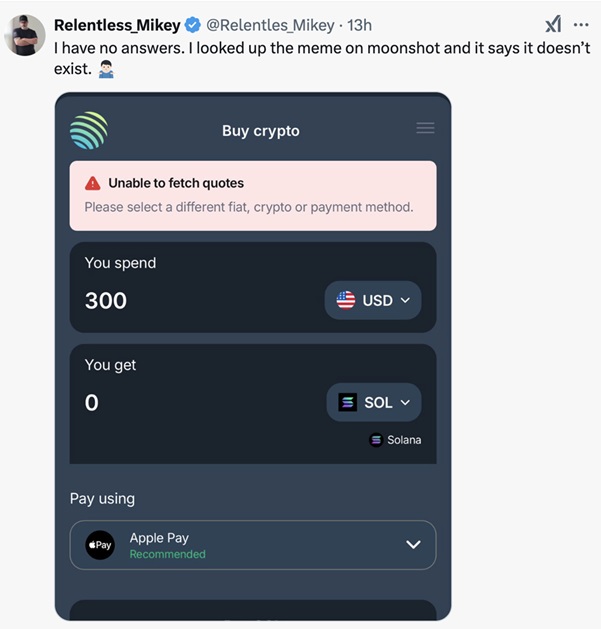The image size is (601, 629).
Task: Click the Relentless_Mikey display name
Action: [x=116, y=25]
